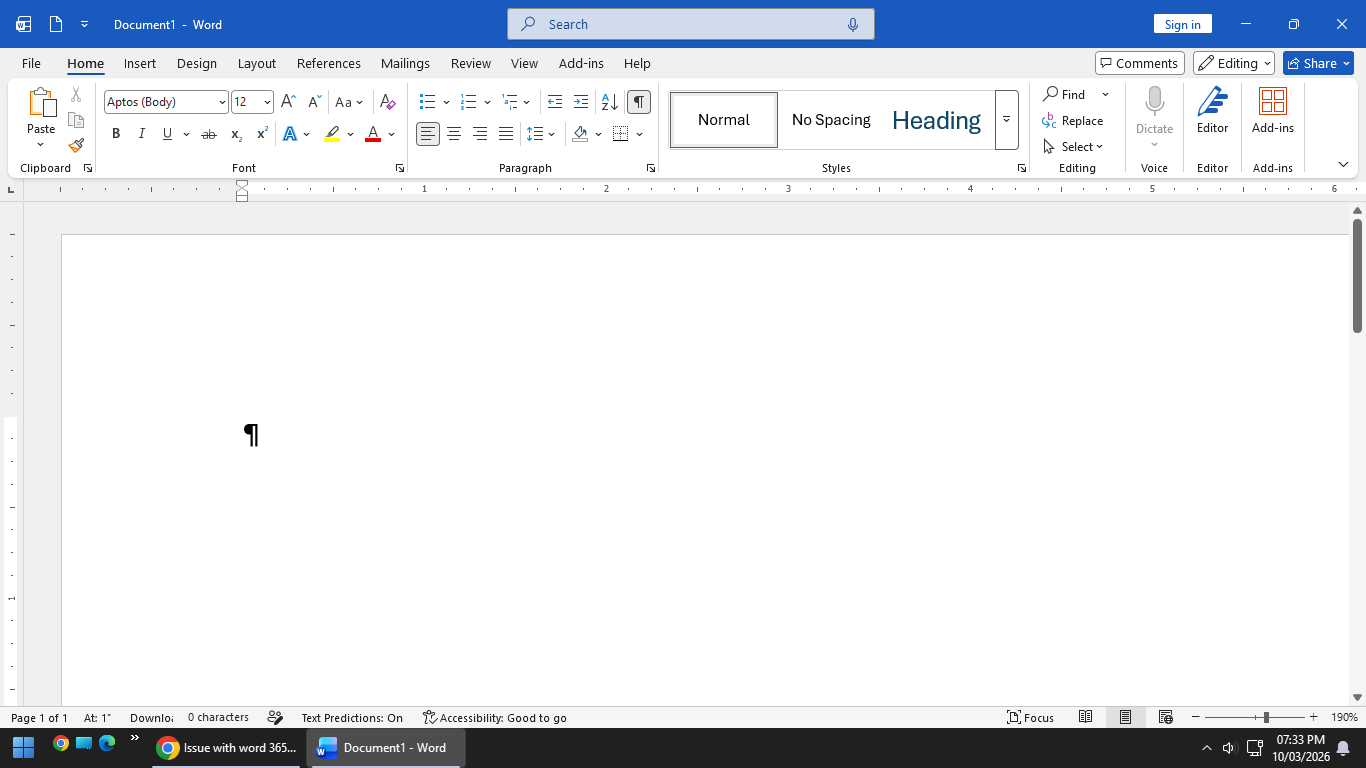Increase font size with the grow font icon
Viewport: 1366px width, 768px height.
pyautogui.click(x=288, y=102)
